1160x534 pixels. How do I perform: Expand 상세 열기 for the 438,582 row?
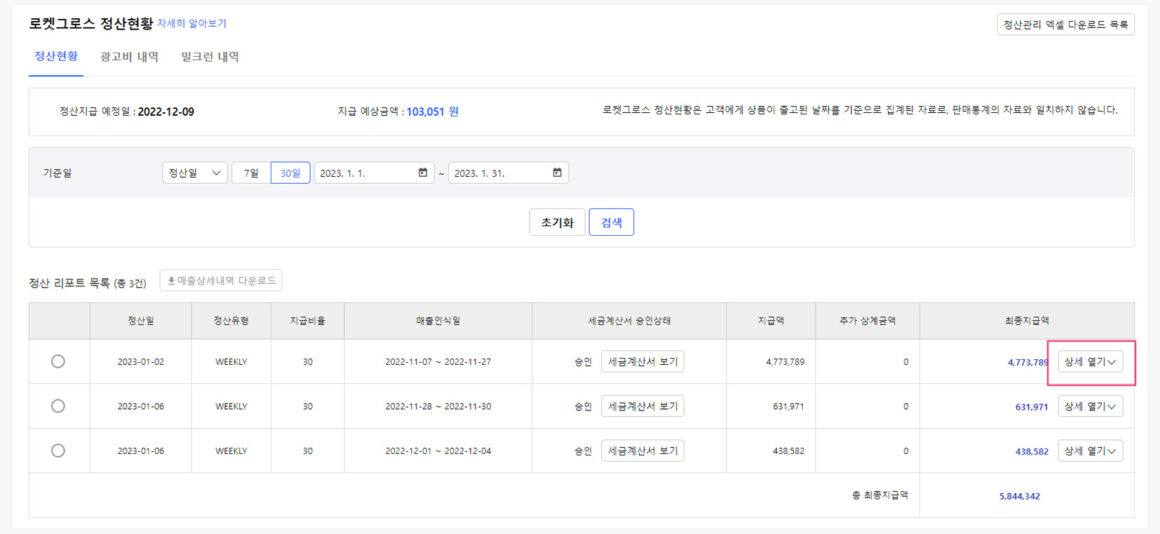(1090, 451)
